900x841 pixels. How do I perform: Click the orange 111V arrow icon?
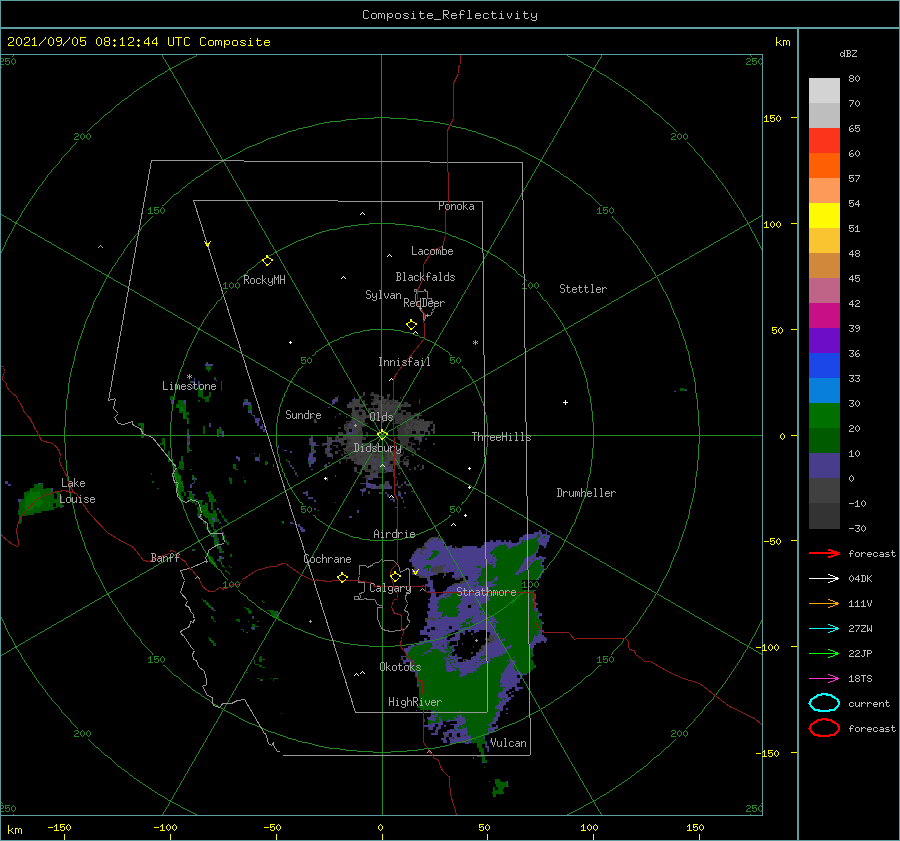point(824,603)
